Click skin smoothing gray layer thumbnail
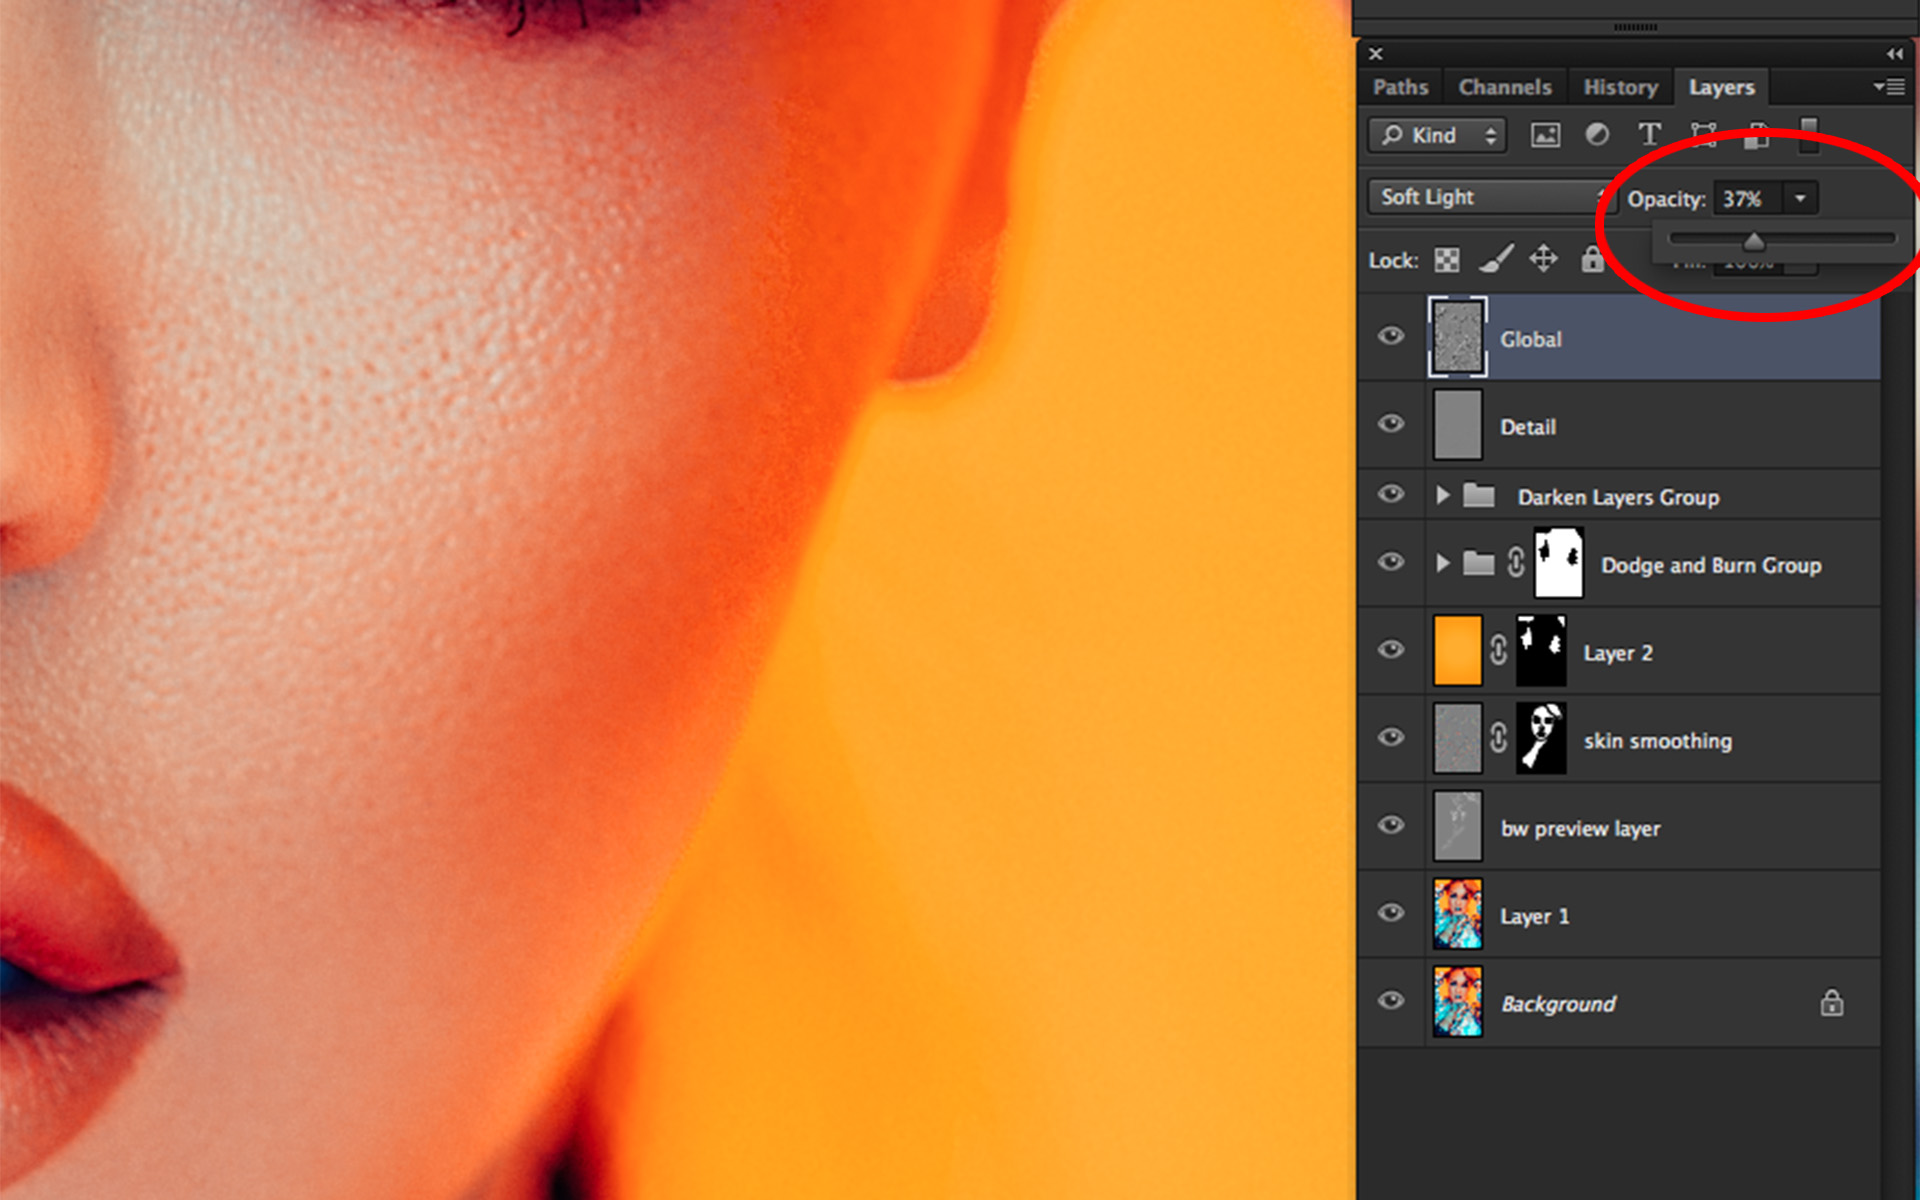This screenshot has height=1200, width=1920. pyautogui.click(x=1458, y=738)
